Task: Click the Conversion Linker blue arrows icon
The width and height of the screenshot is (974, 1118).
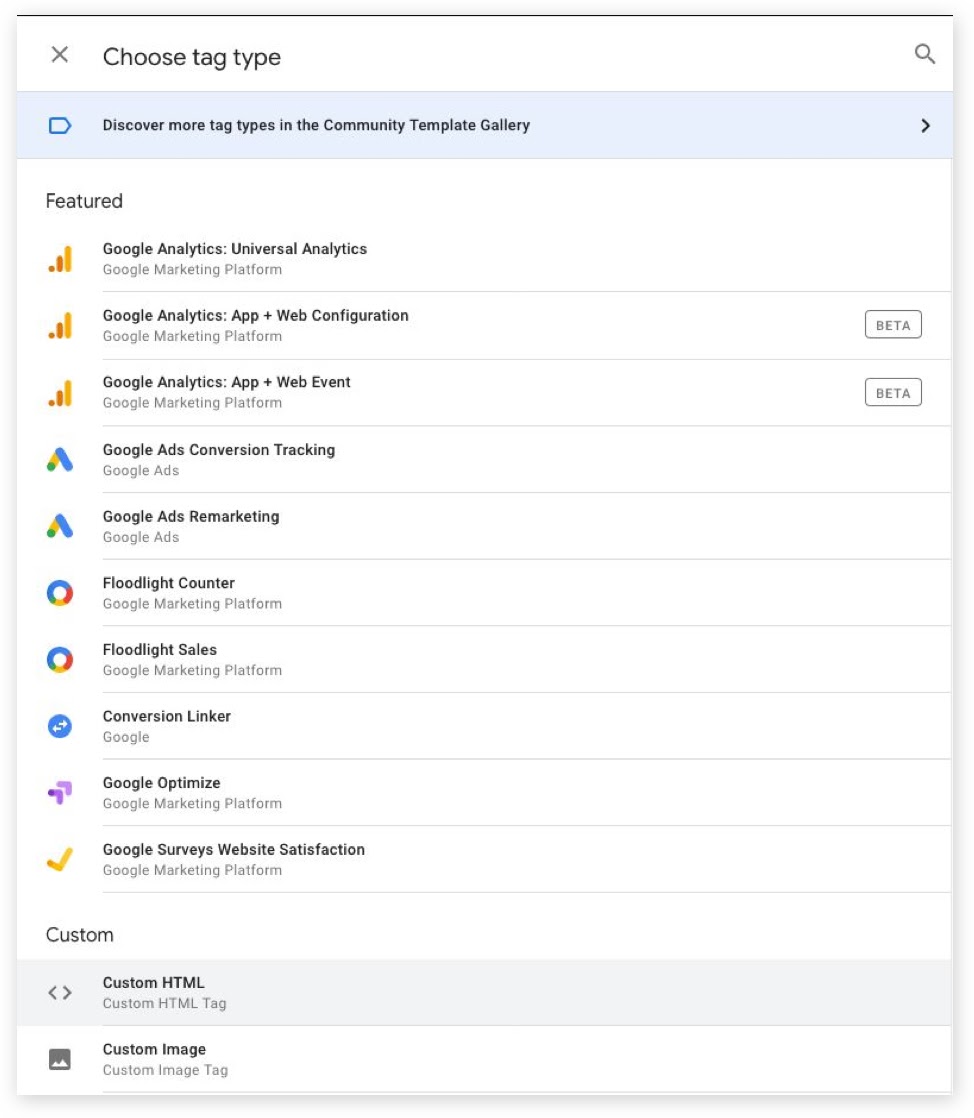Action: [60, 727]
